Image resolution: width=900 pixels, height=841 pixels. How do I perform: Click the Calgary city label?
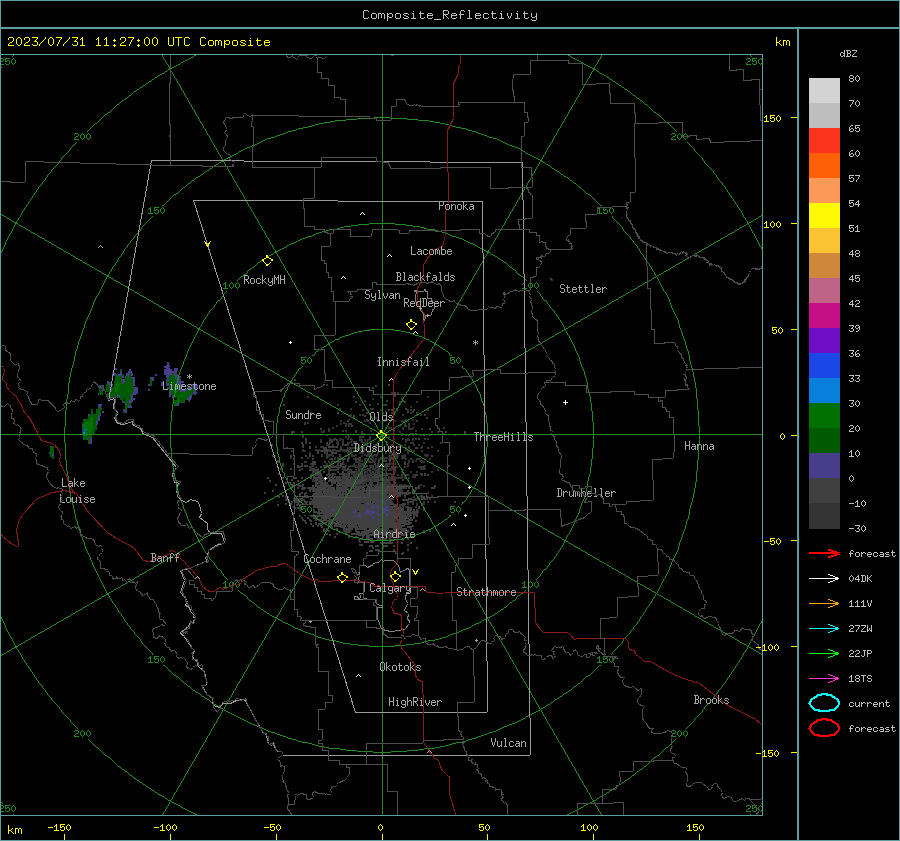coord(390,588)
